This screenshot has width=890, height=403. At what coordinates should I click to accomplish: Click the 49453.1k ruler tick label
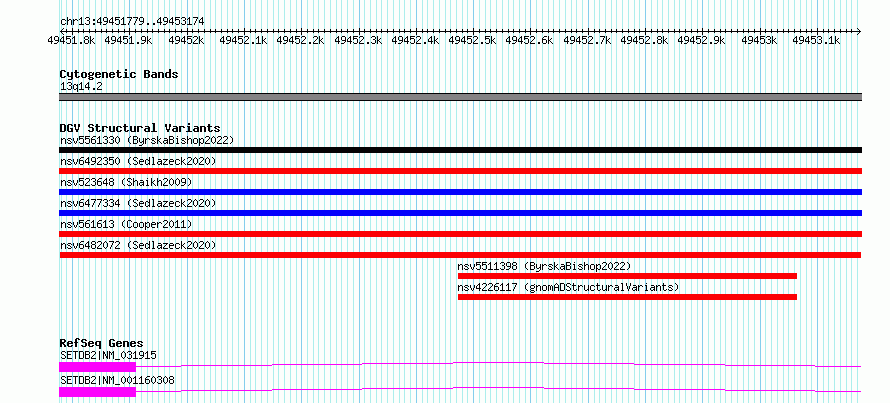tap(816, 40)
